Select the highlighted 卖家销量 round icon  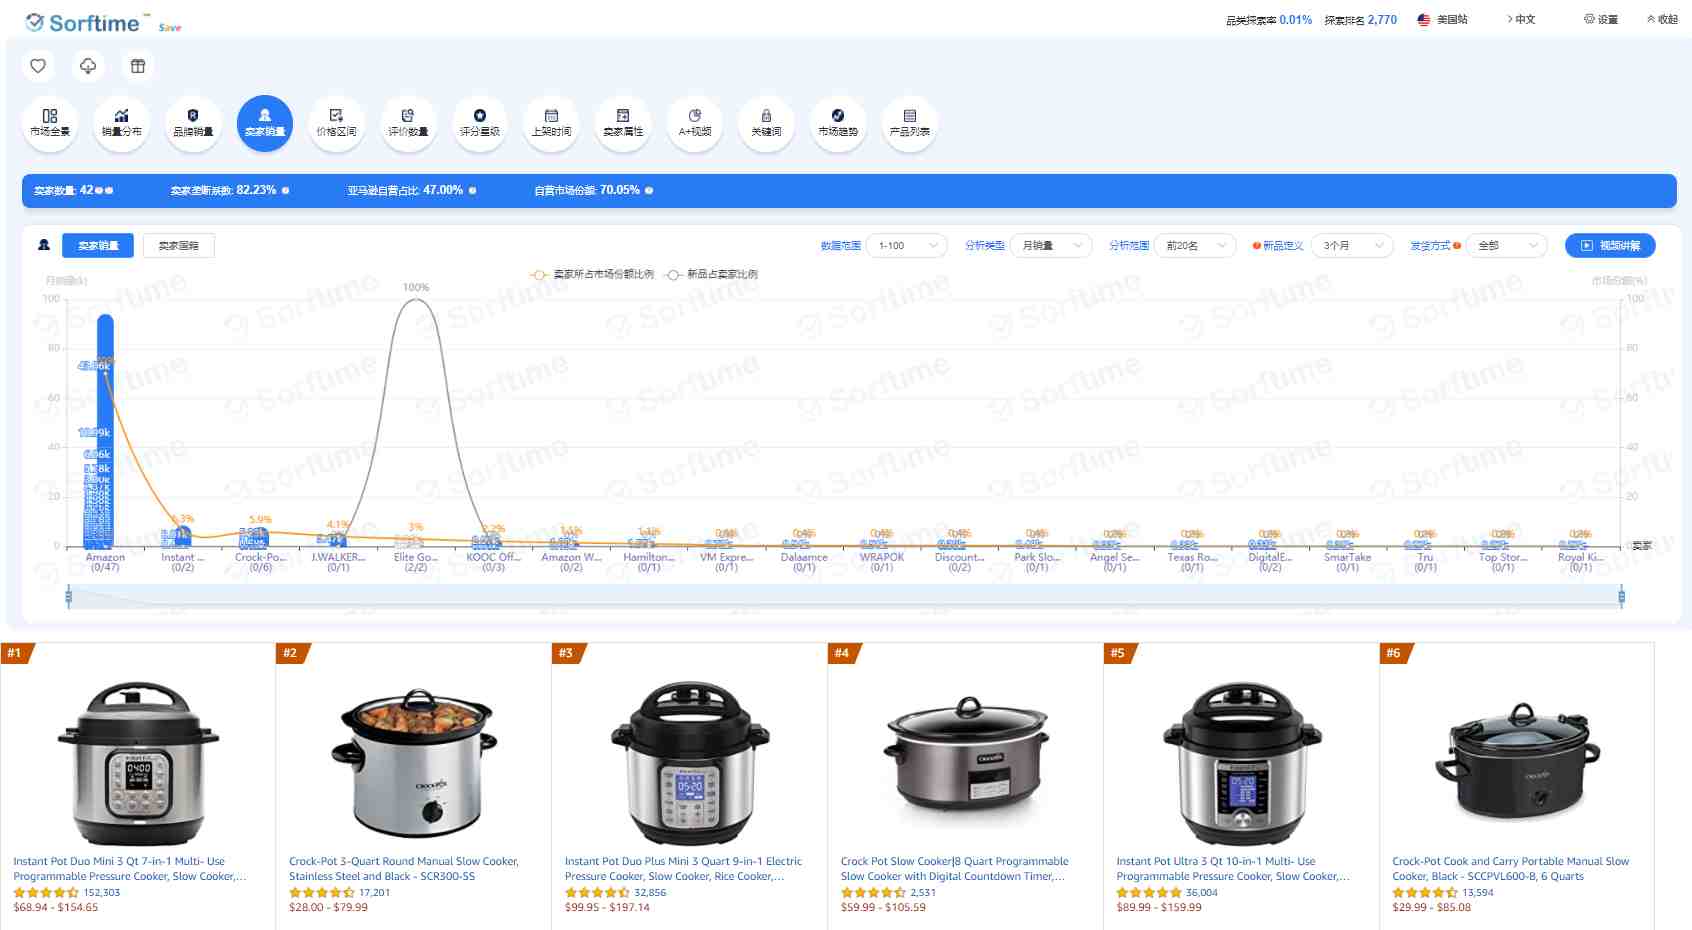pyautogui.click(x=265, y=123)
